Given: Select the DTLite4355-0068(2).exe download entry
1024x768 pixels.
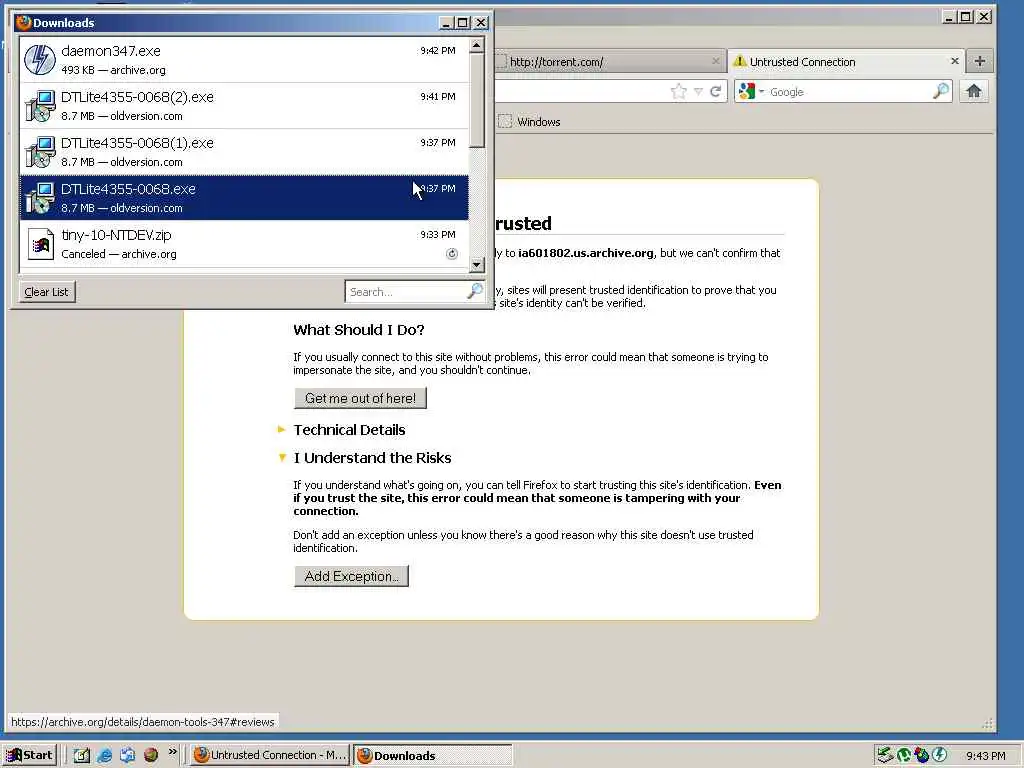Looking at the screenshot, I should (244, 106).
